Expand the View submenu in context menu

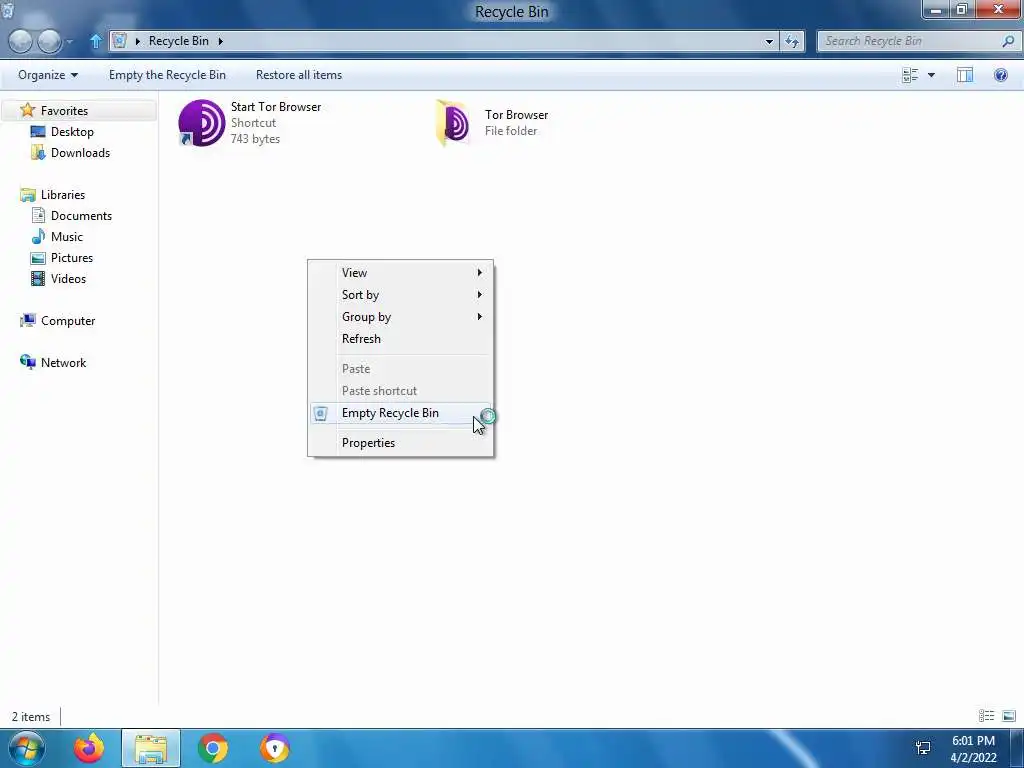pyautogui.click(x=479, y=272)
